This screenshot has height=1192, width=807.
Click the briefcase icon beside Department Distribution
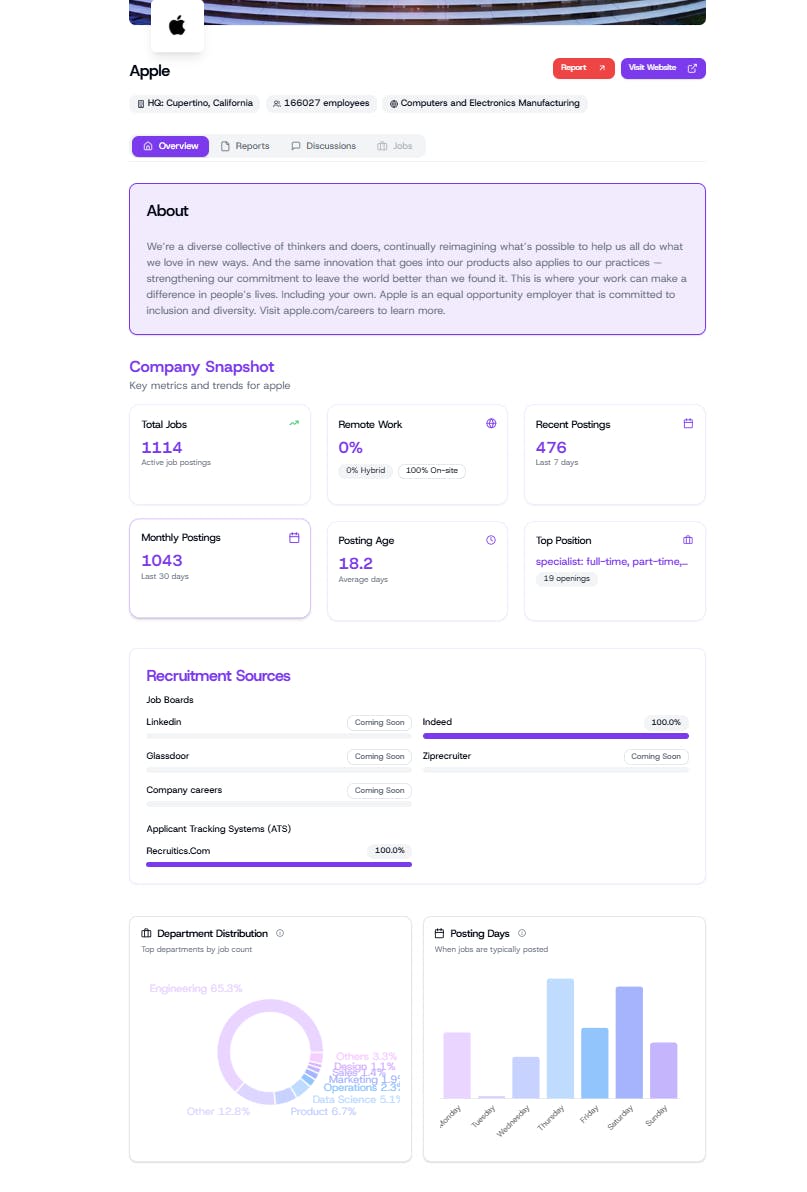[x=147, y=934]
